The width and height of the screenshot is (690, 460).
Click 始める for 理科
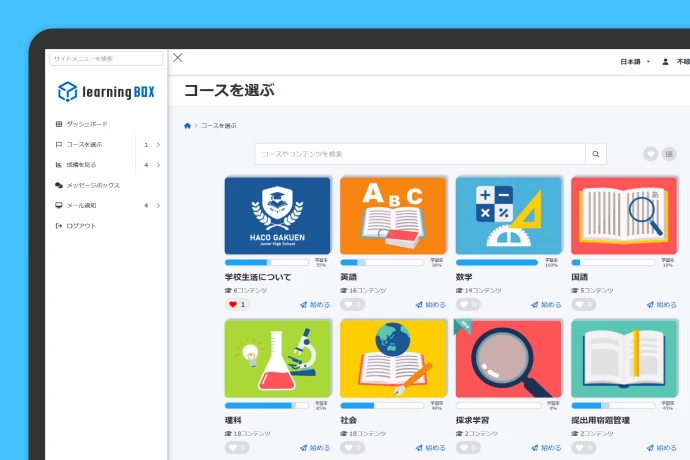coord(315,448)
